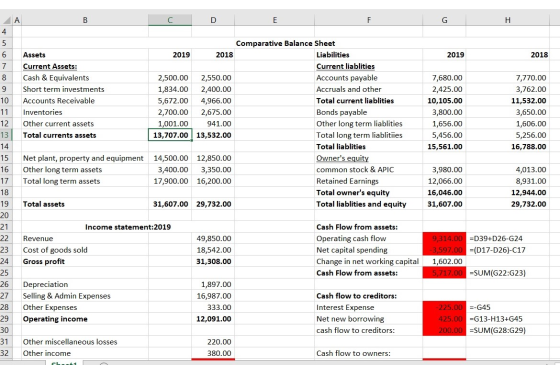Viewport: 560px width, 365px height.
Task: Select column G header
Action: tap(444, 20)
